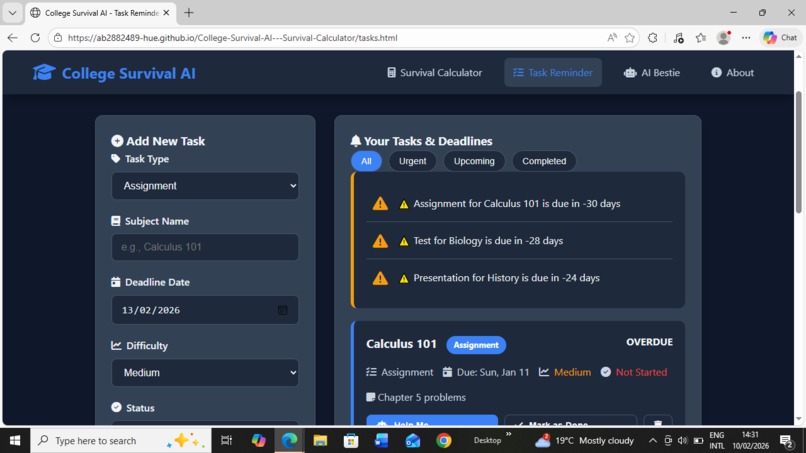Click 'Test for Biology is due' alert text
Viewport: 806px width, 453px height.
(x=488, y=241)
